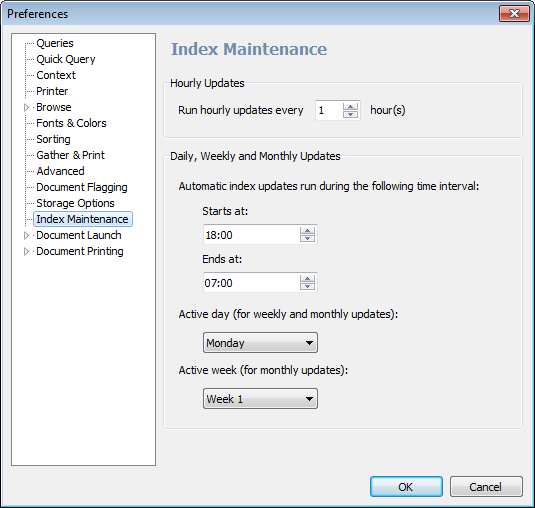Image resolution: width=535 pixels, height=508 pixels.
Task: Increase the Starts at time using up arrow
Action: tap(307, 231)
